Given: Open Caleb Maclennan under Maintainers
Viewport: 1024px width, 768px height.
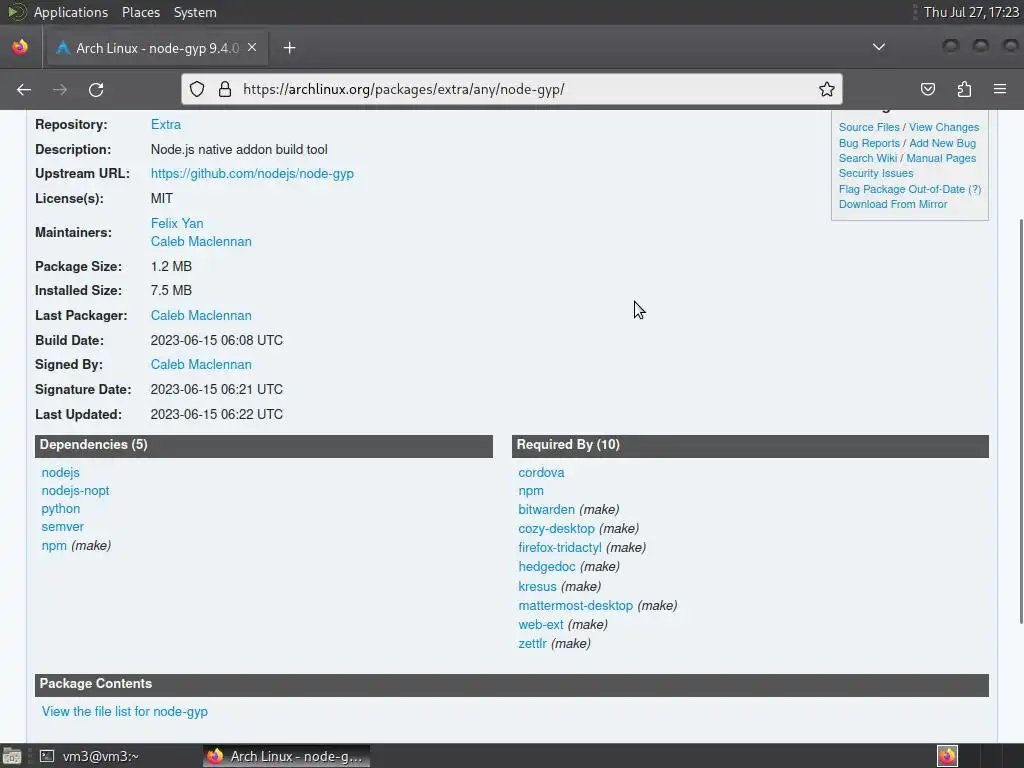Looking at the screenshot, I should (201, 242).
